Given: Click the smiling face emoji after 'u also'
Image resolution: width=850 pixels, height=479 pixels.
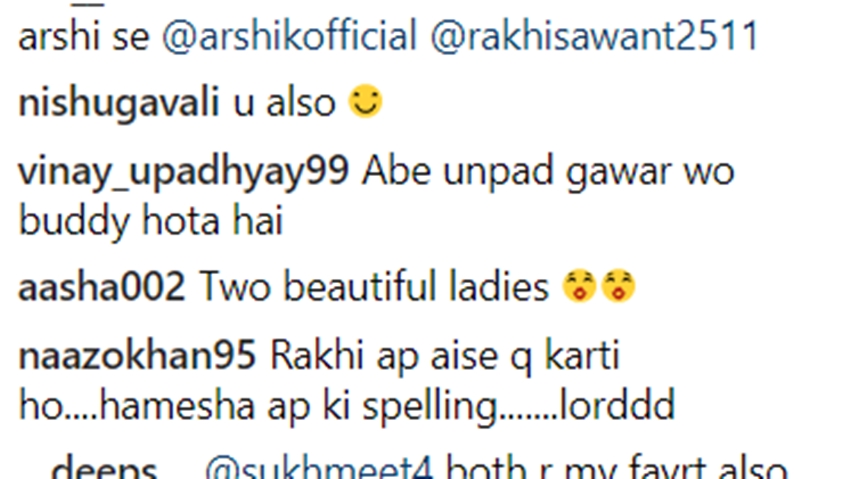Looking at the screenshot, I should pos(365,101).
